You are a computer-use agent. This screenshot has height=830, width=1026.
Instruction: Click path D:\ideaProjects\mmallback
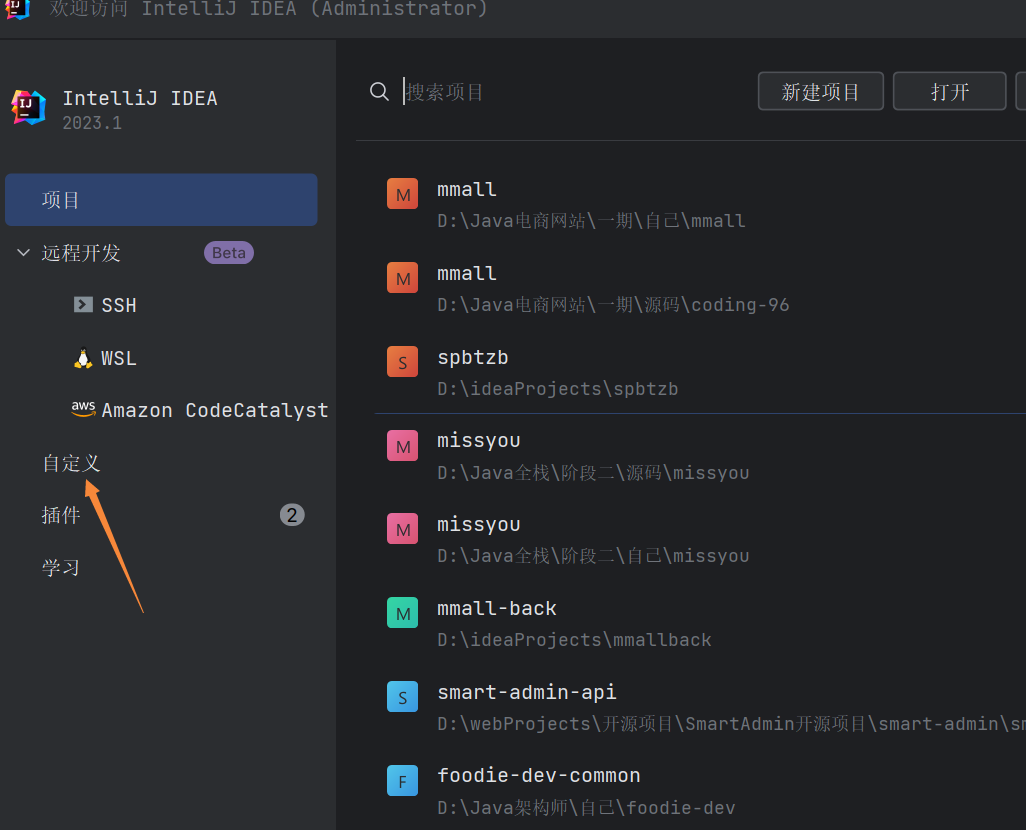click(x=574, y=640)
